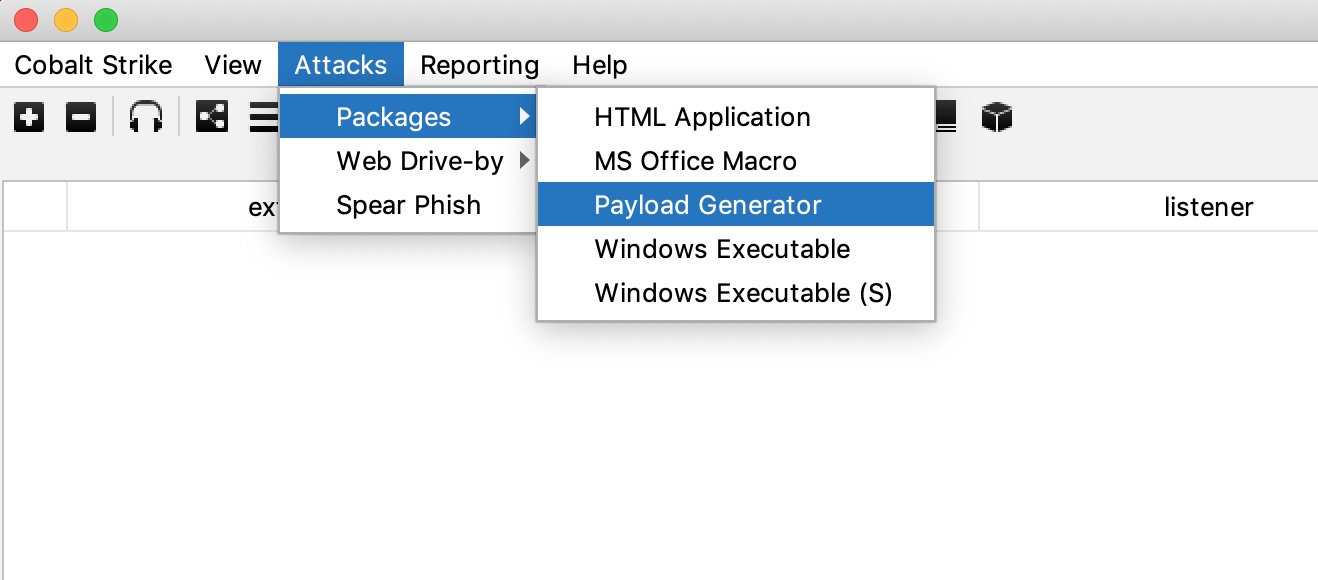The width and height of the screenshot is (1318, 580).
Task: Click the minus disconnect toolbar icon
Action: click(x=81, y=118)
